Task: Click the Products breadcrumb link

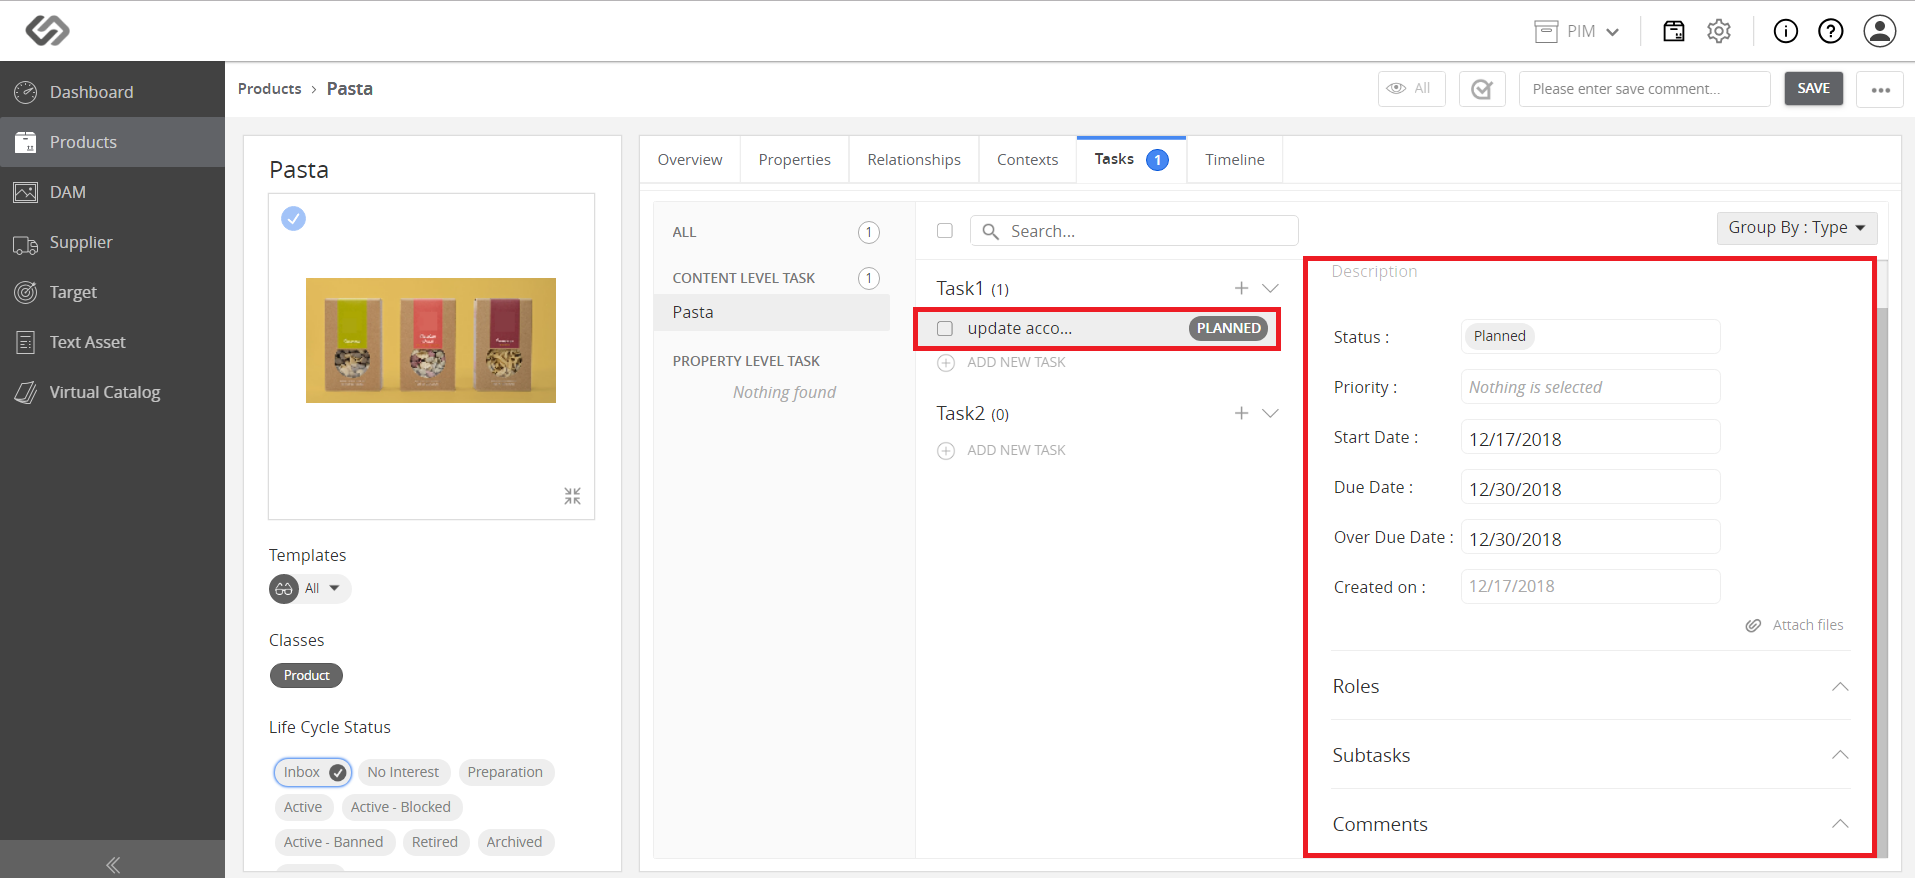Action: 269,89
